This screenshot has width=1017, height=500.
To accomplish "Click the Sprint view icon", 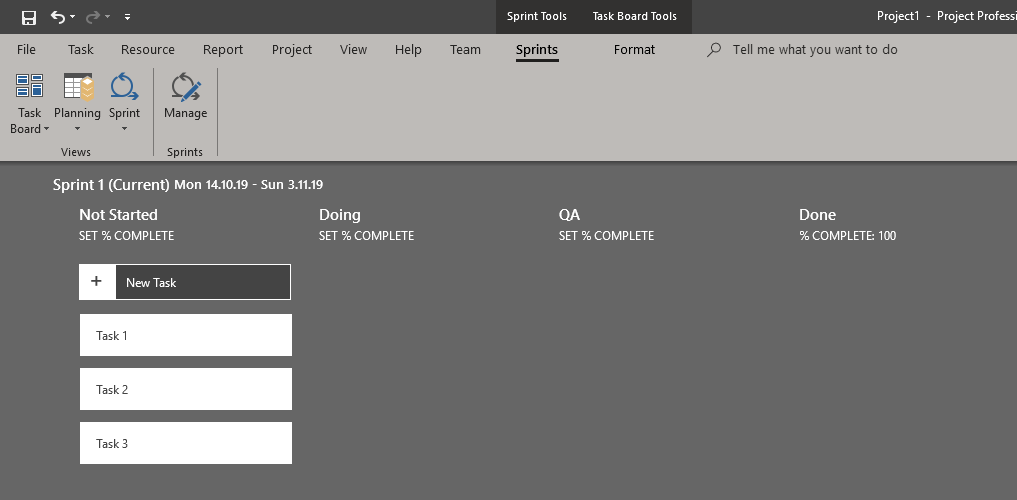I will [x=124, y=88].
